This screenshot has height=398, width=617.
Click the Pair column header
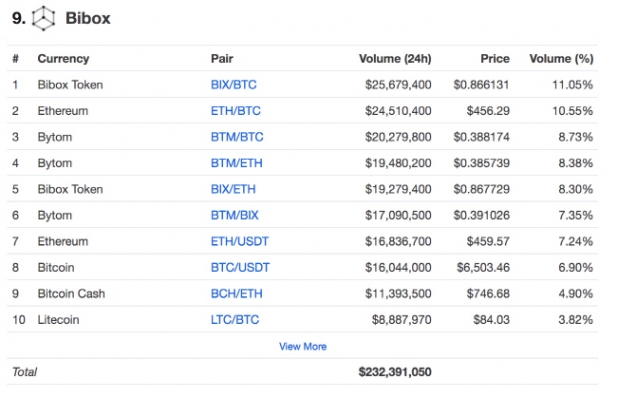coord(222,59)
